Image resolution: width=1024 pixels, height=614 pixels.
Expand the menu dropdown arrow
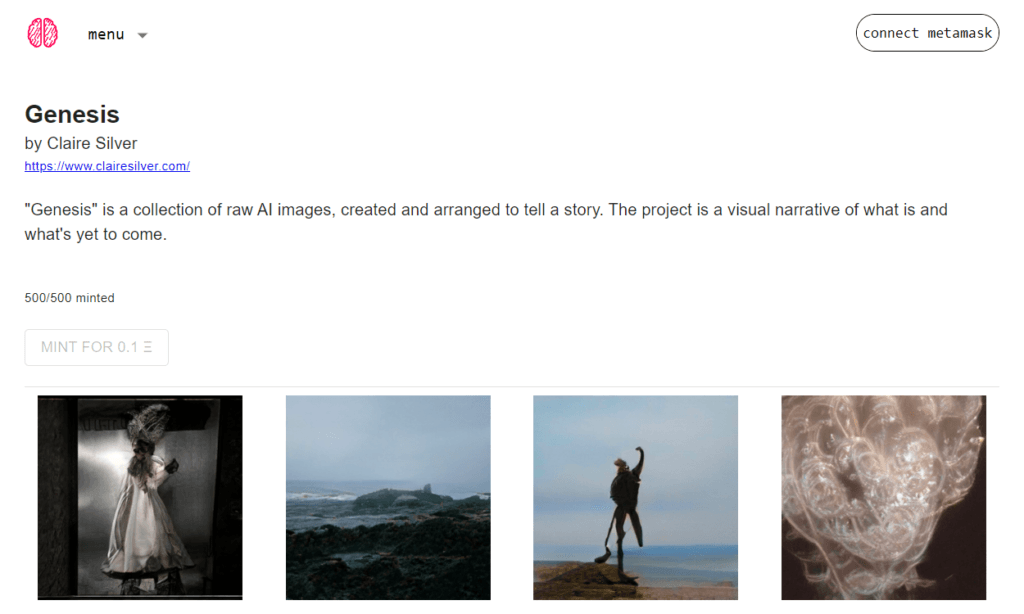[x=142, y=35]
